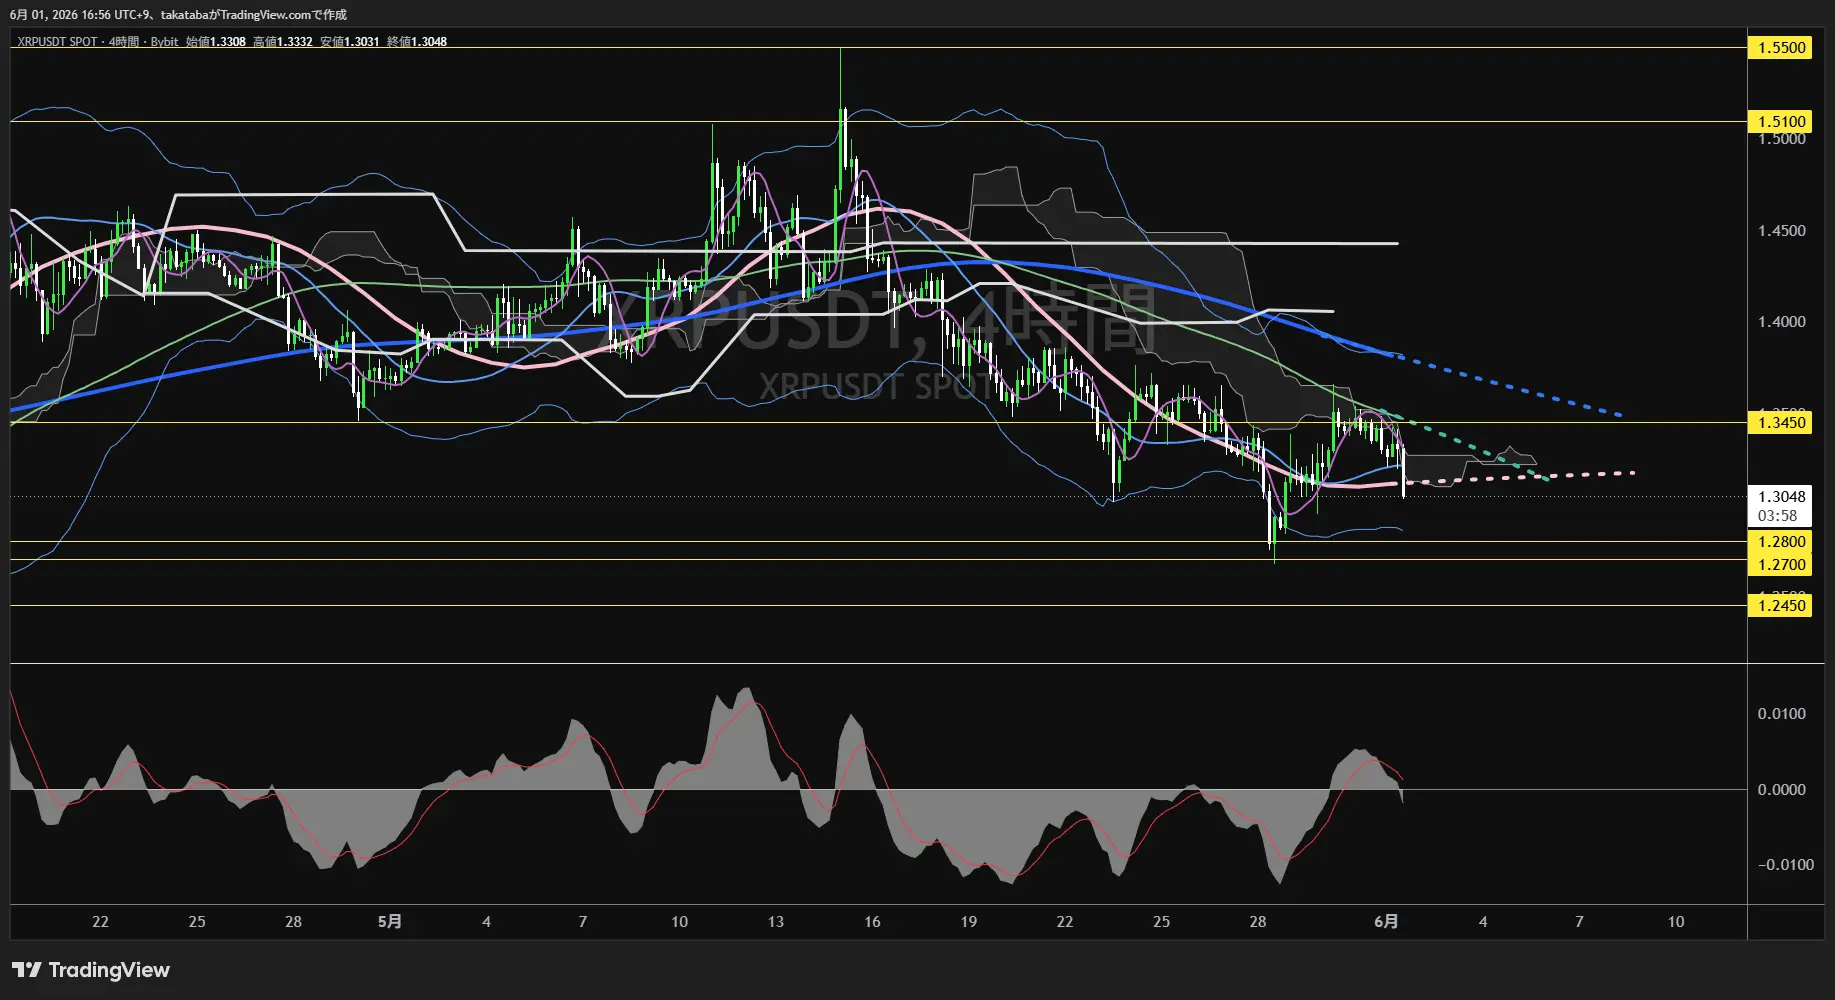Image resolution: width=1835 pixels, height=1000 pixels.
Task: Click the 5月 date axis label
Action: click(390, 922)
